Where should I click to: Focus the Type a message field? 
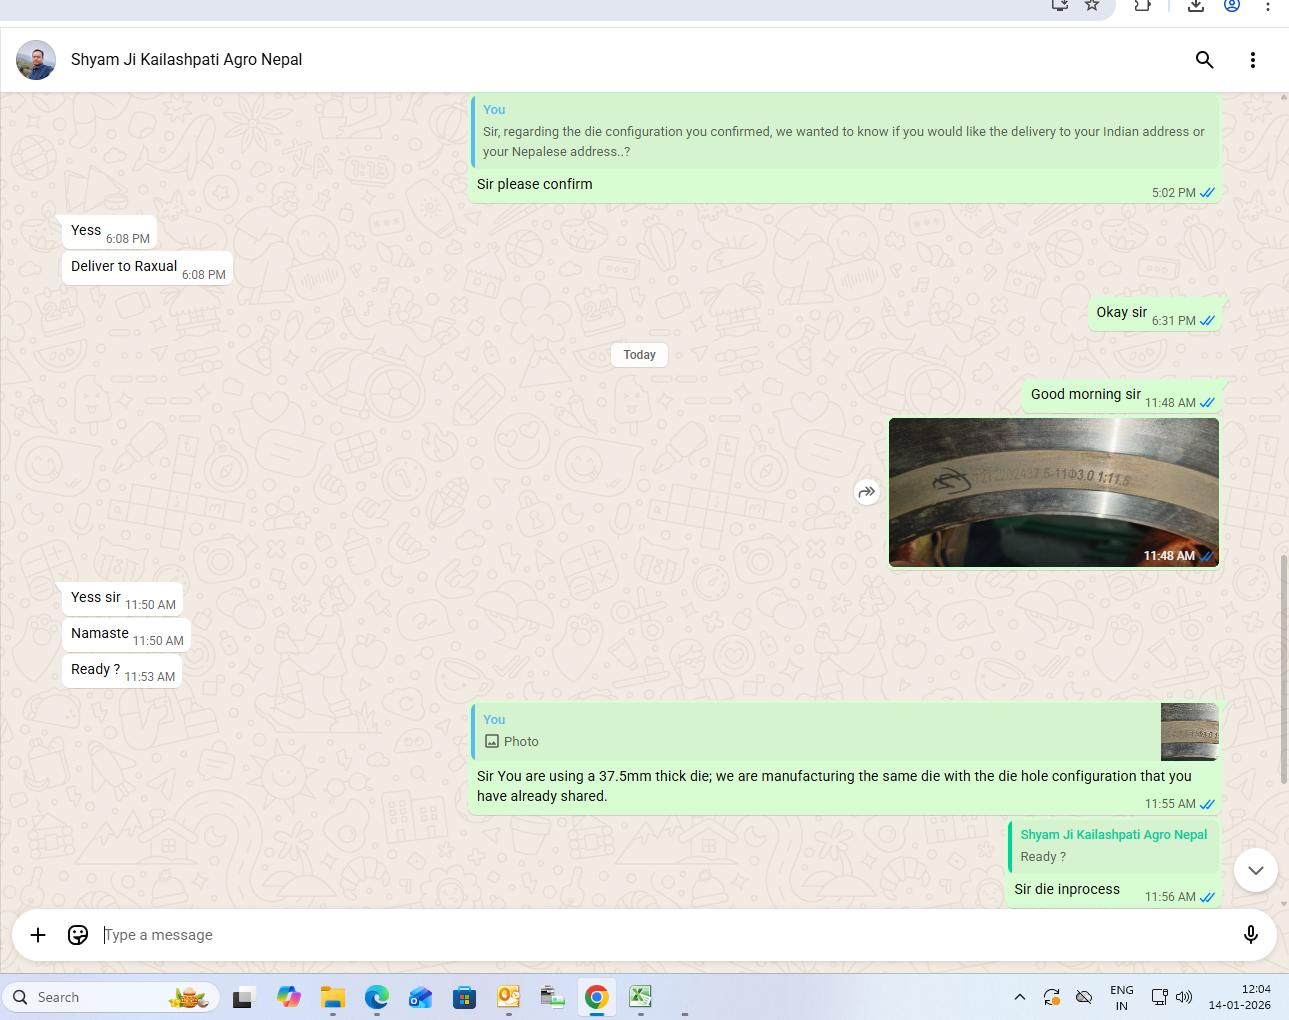660,935
